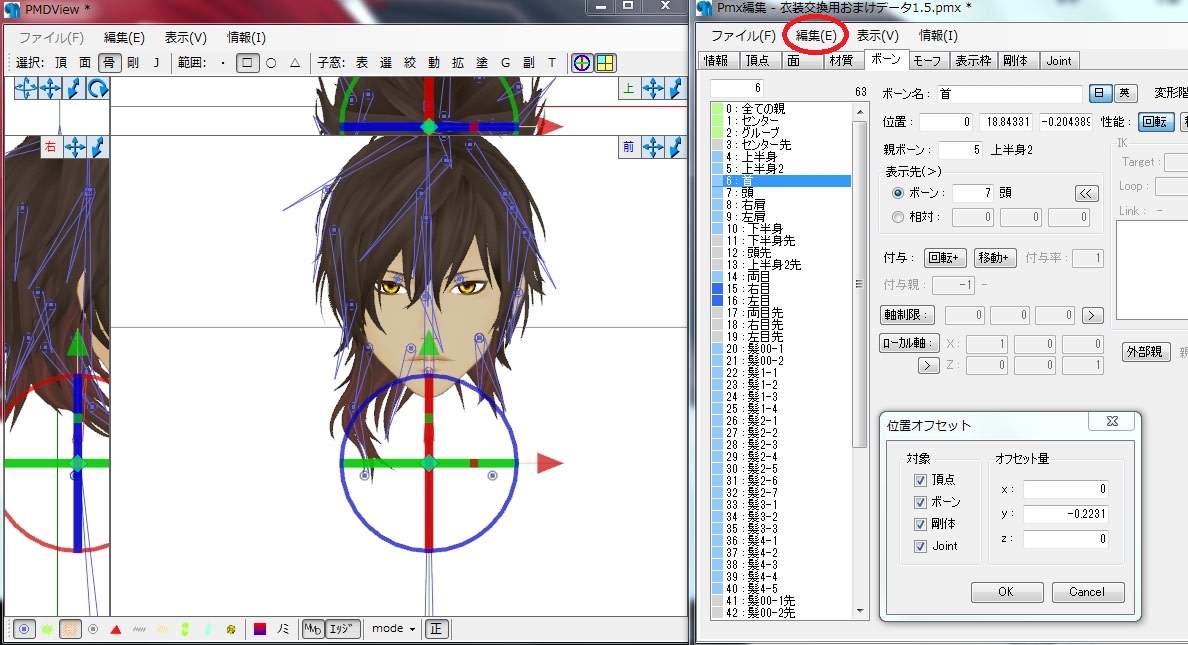Click the ローカル軸 button

(908, 343)
